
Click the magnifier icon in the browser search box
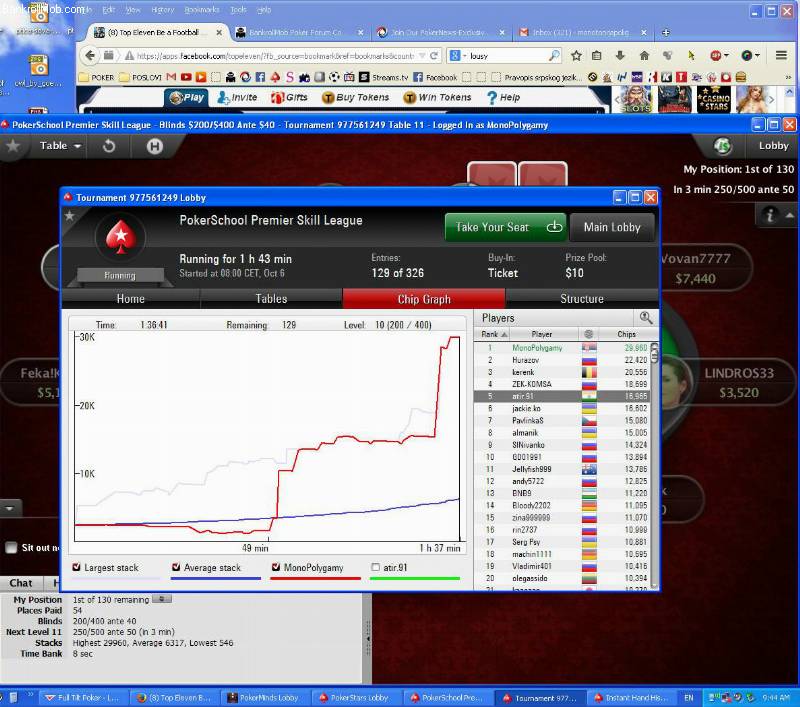(554, 56)
